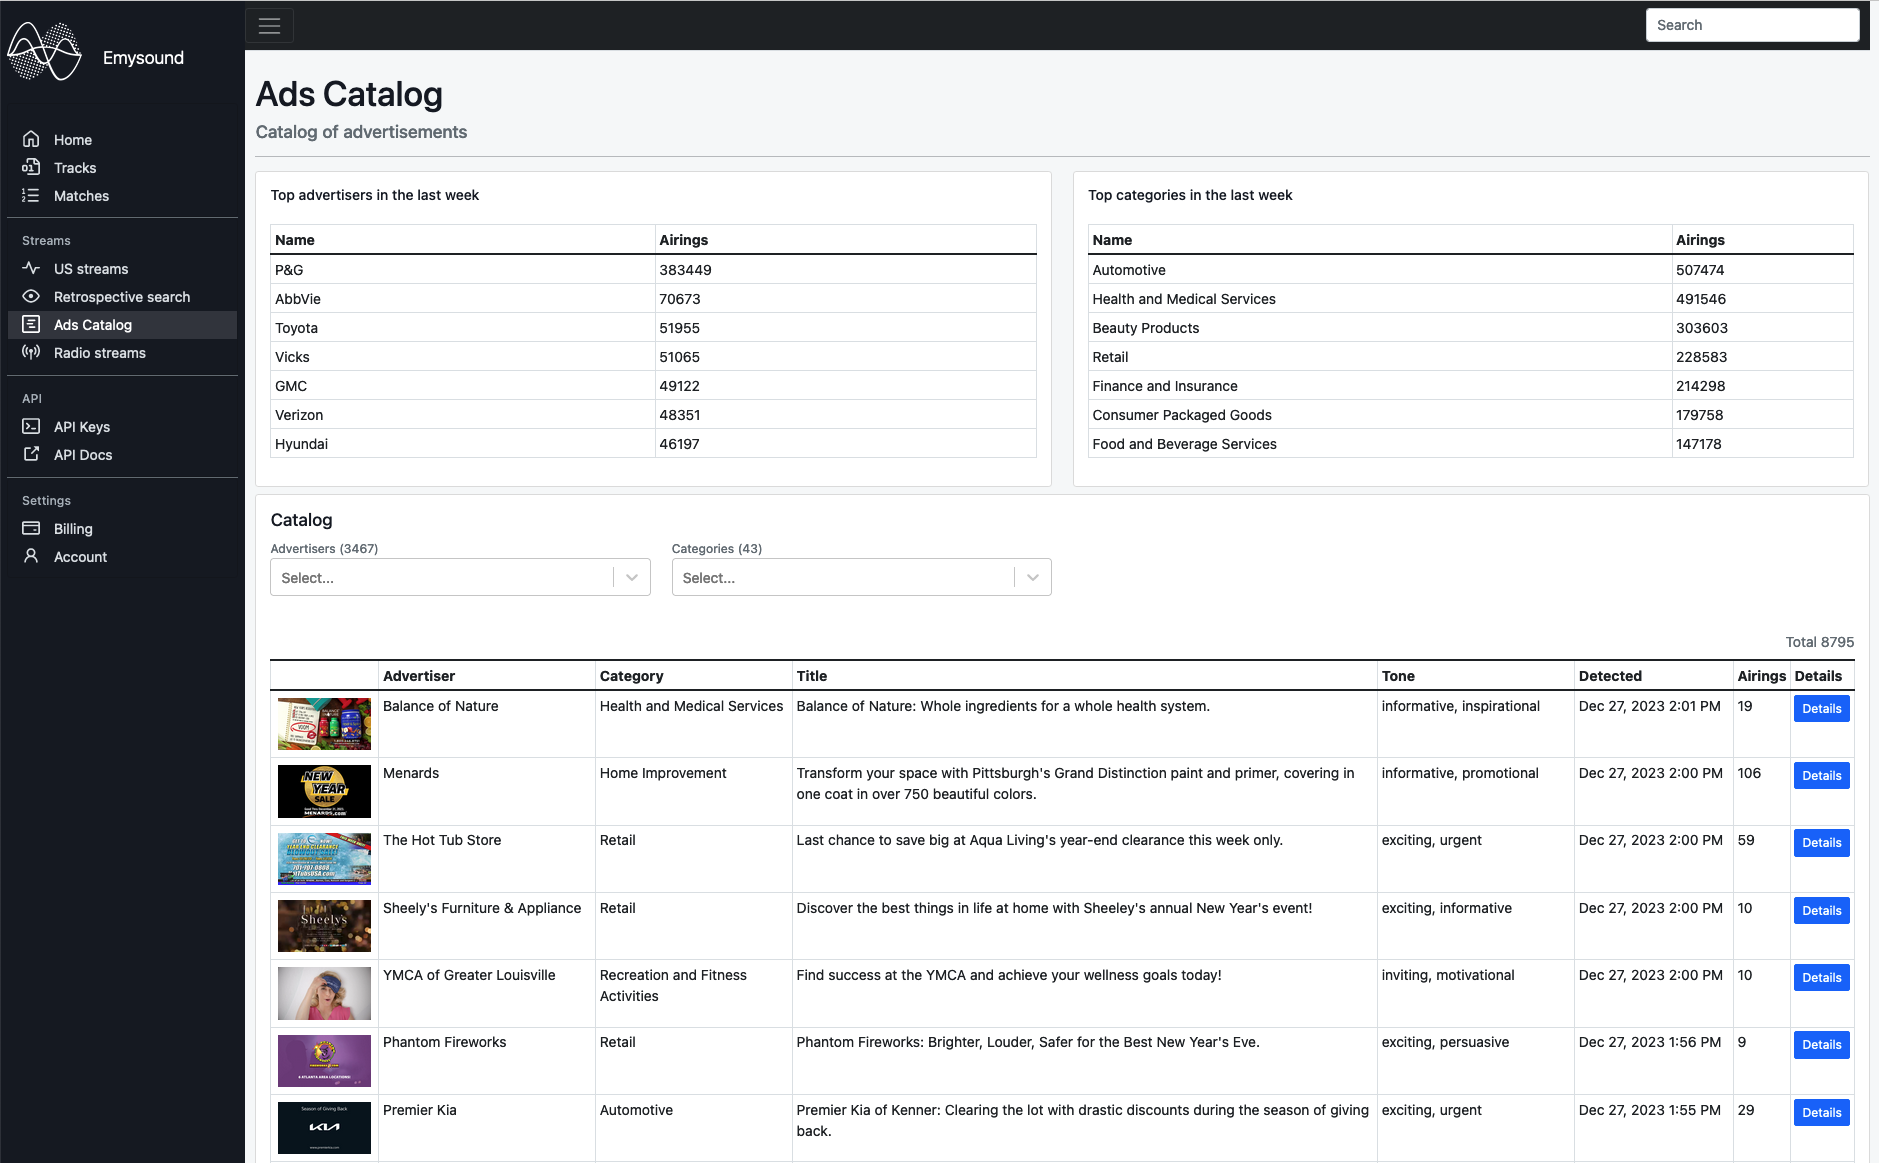This screenshot has height=1163, width=1879.
Task: Toggle the hamburger sidebar menu button
Action: (269, 26)
